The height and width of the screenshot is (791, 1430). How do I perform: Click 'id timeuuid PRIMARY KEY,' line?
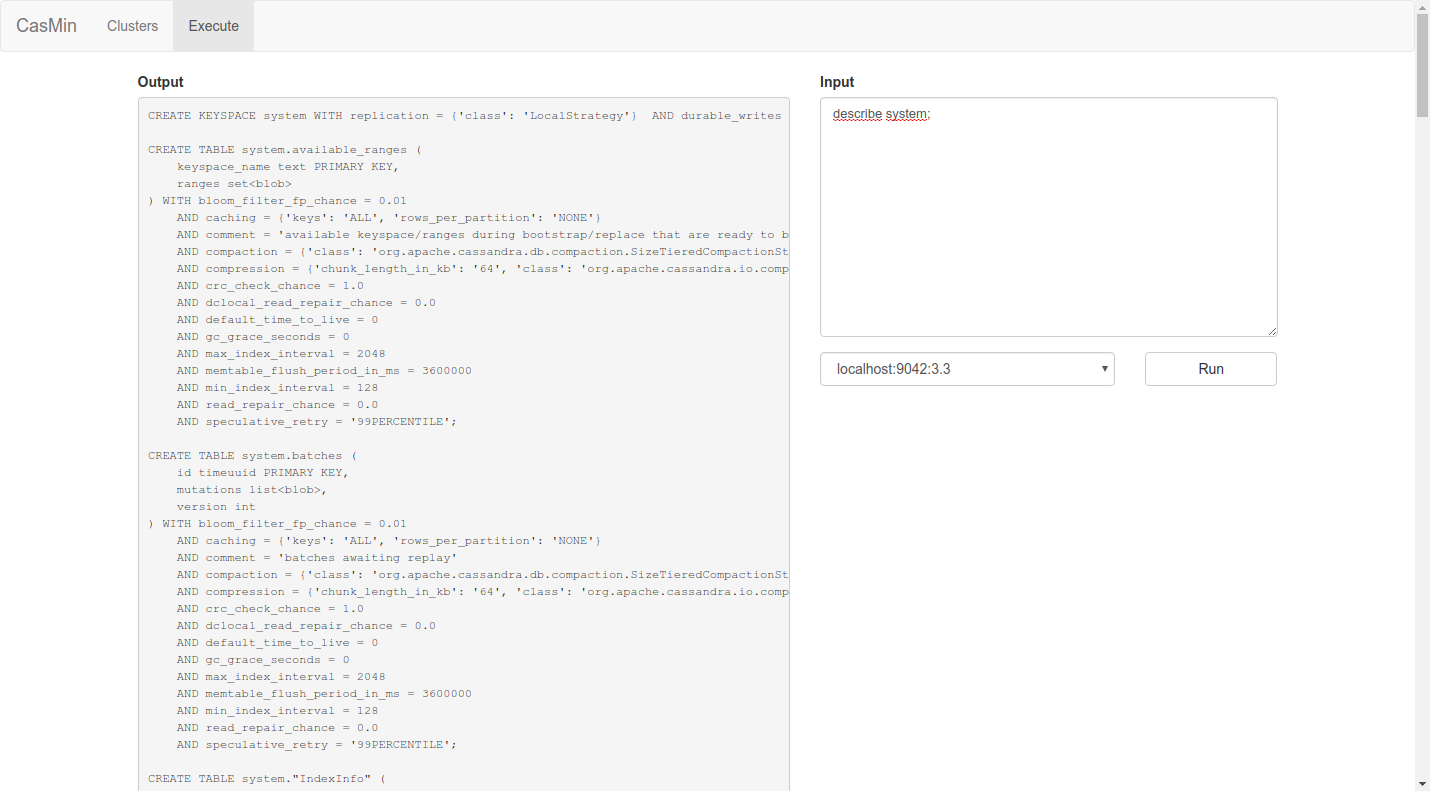(263, 473)
